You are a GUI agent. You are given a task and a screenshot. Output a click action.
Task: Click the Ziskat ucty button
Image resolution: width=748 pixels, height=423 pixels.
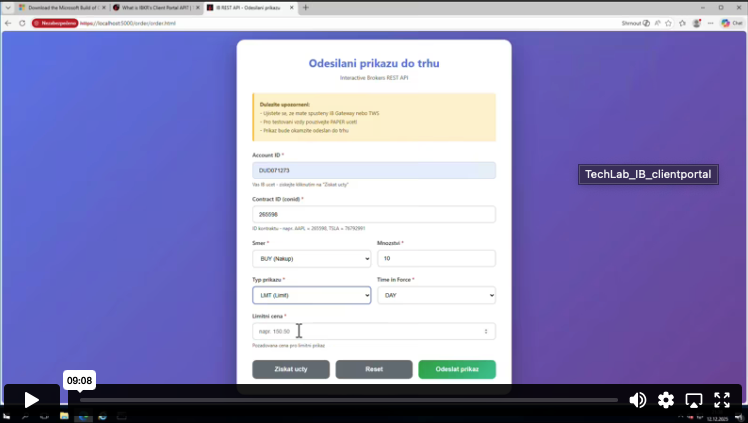(x=291, y=369)
